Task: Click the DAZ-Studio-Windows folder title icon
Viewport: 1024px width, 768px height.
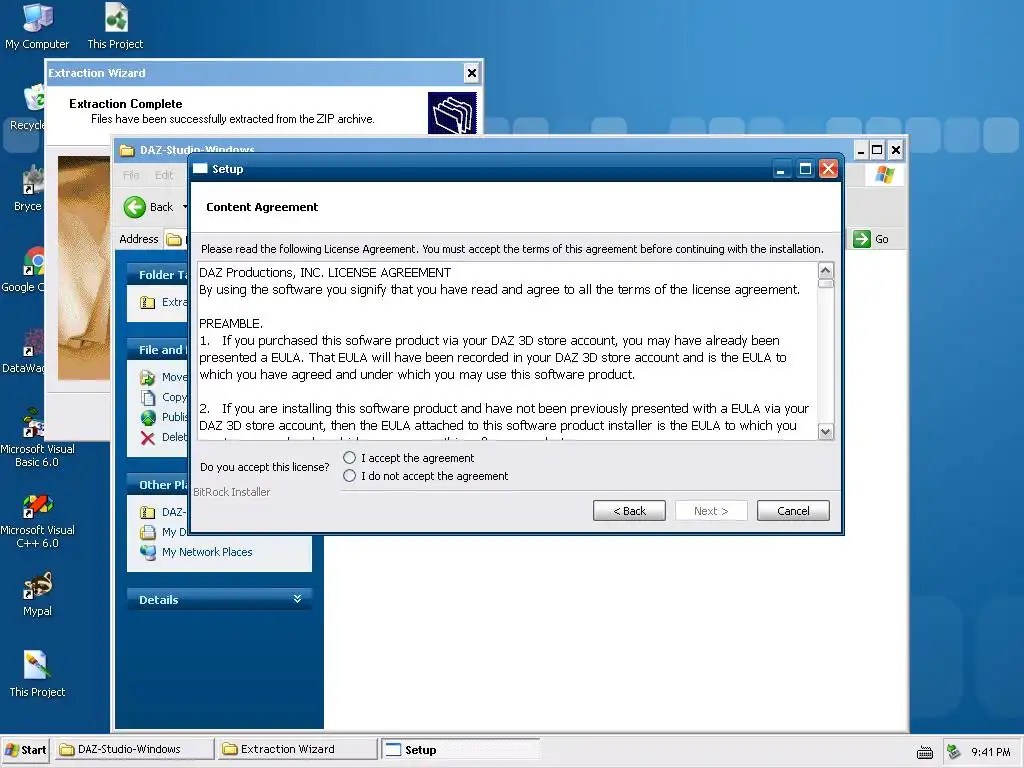Action: click(x=126, y=150)
